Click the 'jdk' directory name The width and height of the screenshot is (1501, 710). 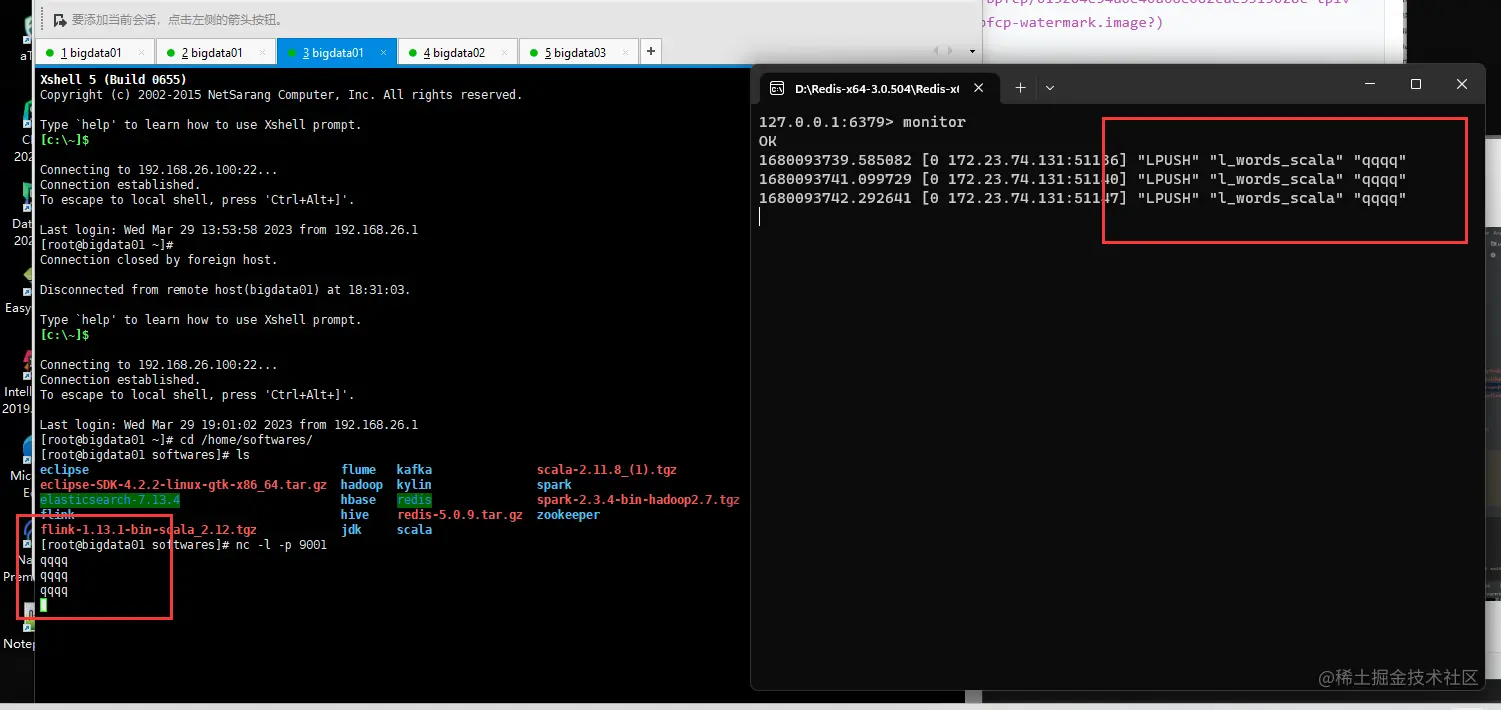(x=351, y=530)
